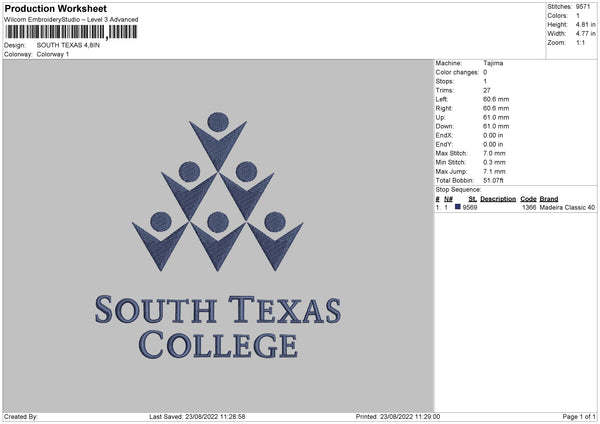Click 'Madeira Classic 40' brand text
The image size is (600, 424).
click(x=567, y=207)
